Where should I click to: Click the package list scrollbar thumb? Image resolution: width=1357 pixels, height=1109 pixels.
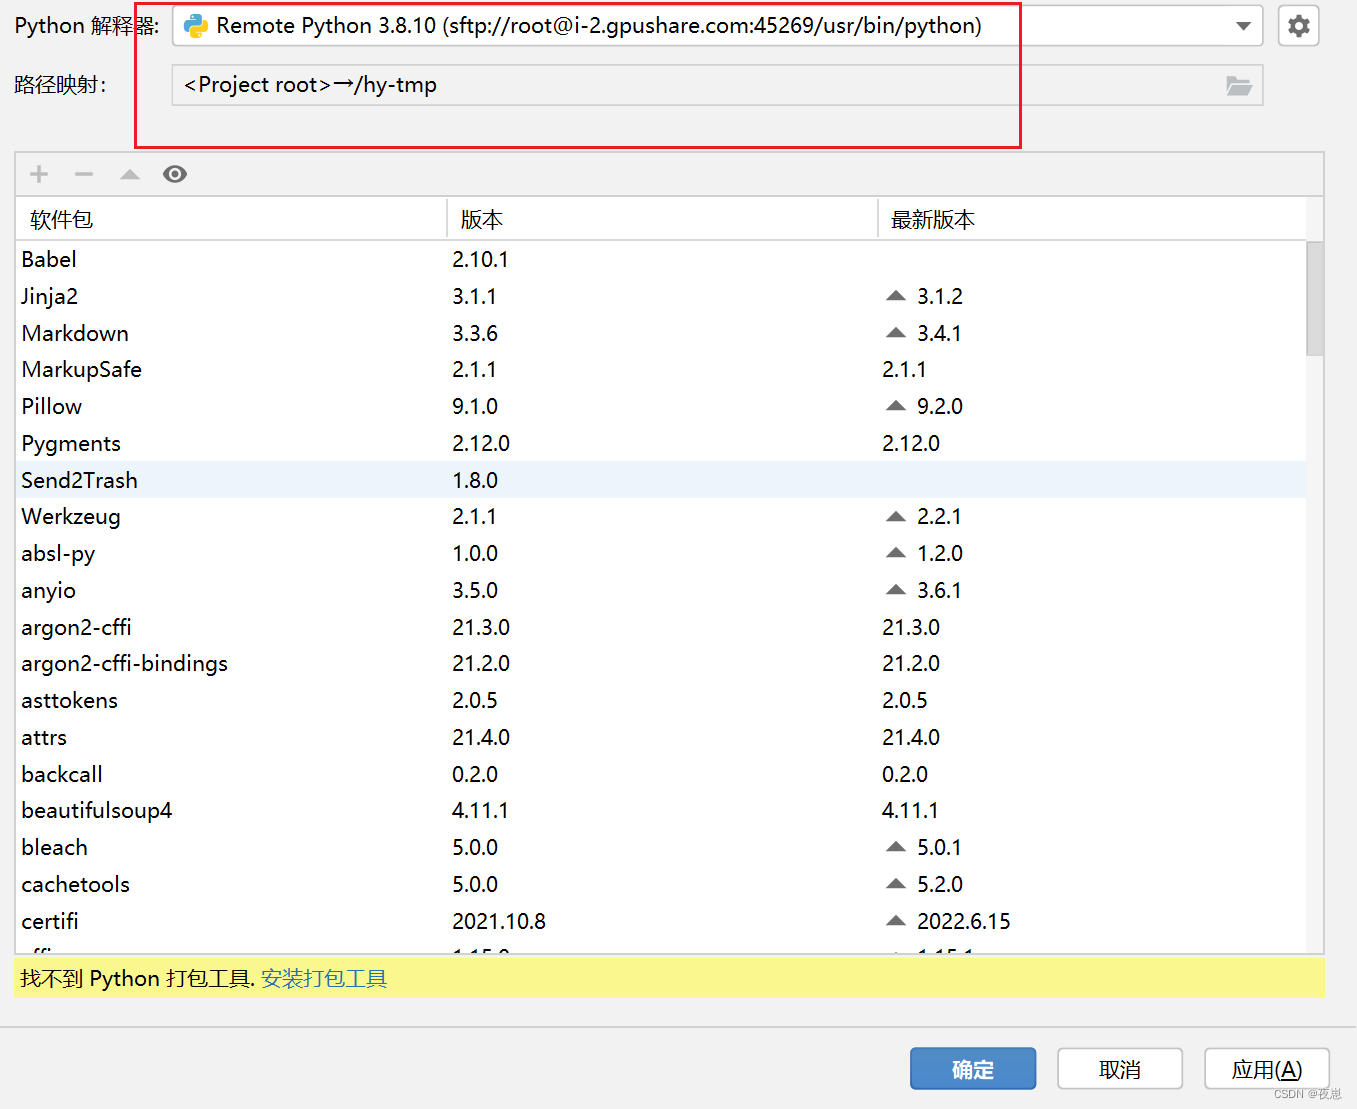tap(1315, 299)
